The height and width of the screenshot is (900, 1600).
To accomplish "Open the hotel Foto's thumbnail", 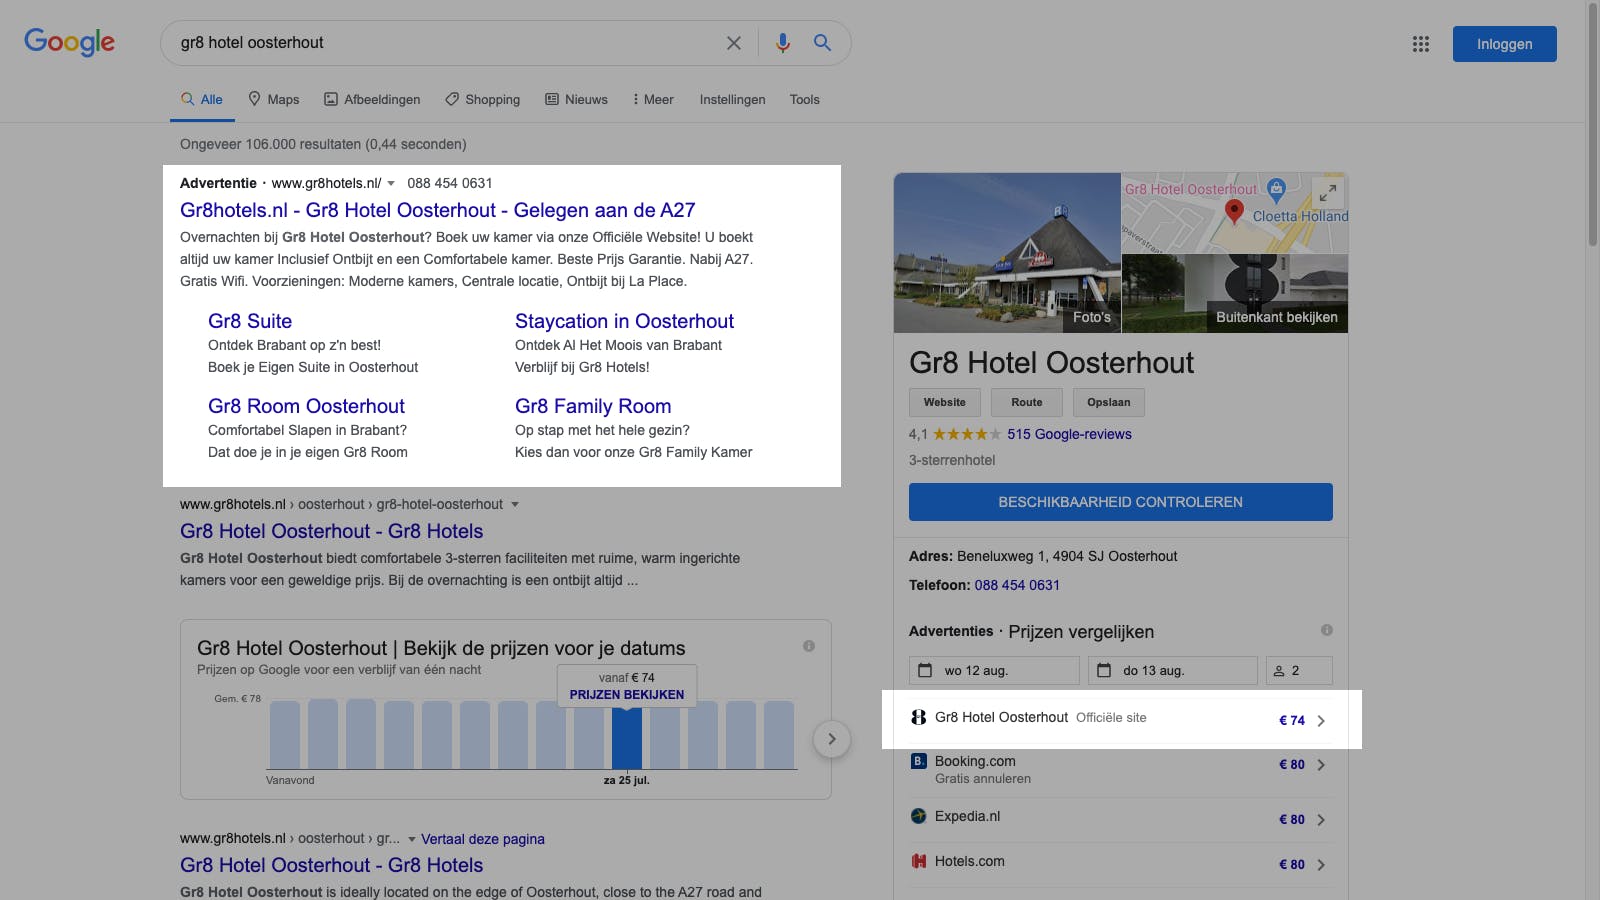I will (x=1007, y=253).
